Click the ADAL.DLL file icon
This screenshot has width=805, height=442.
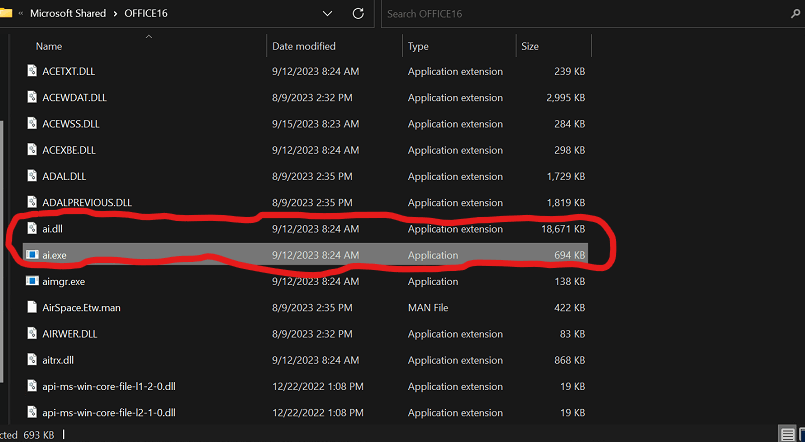coord(32,176)
